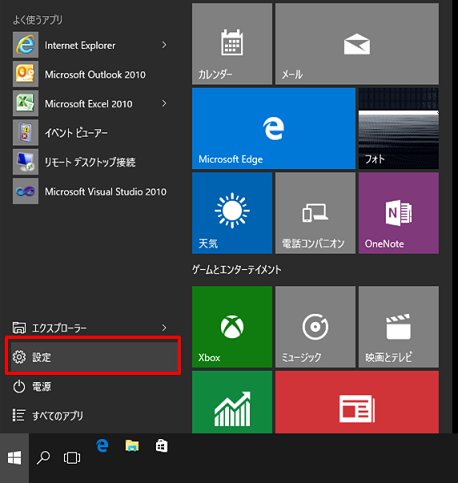Expand the エクスプローラー submenu arrow
This screenshot has width=458, height=483.
tap(164, 328)
